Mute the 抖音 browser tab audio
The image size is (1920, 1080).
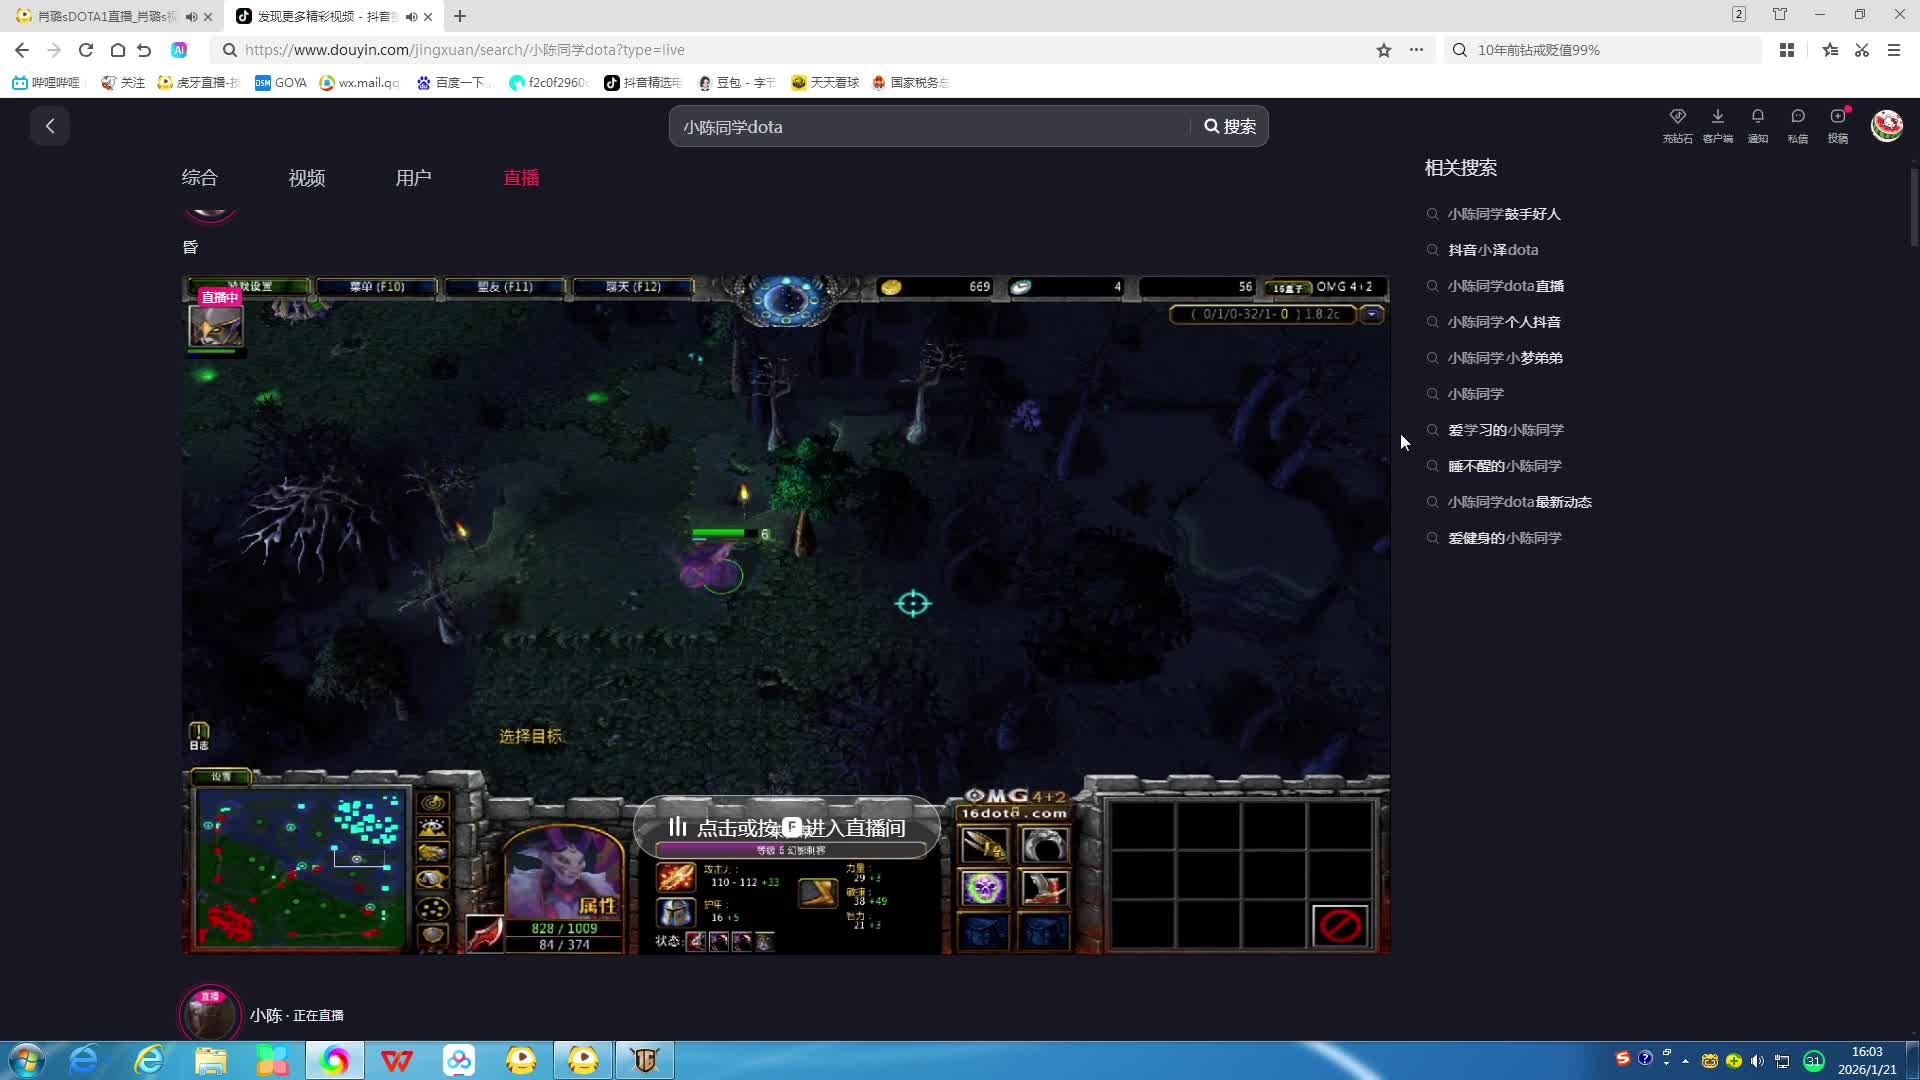pyautogui.click(x=411, y=16)
